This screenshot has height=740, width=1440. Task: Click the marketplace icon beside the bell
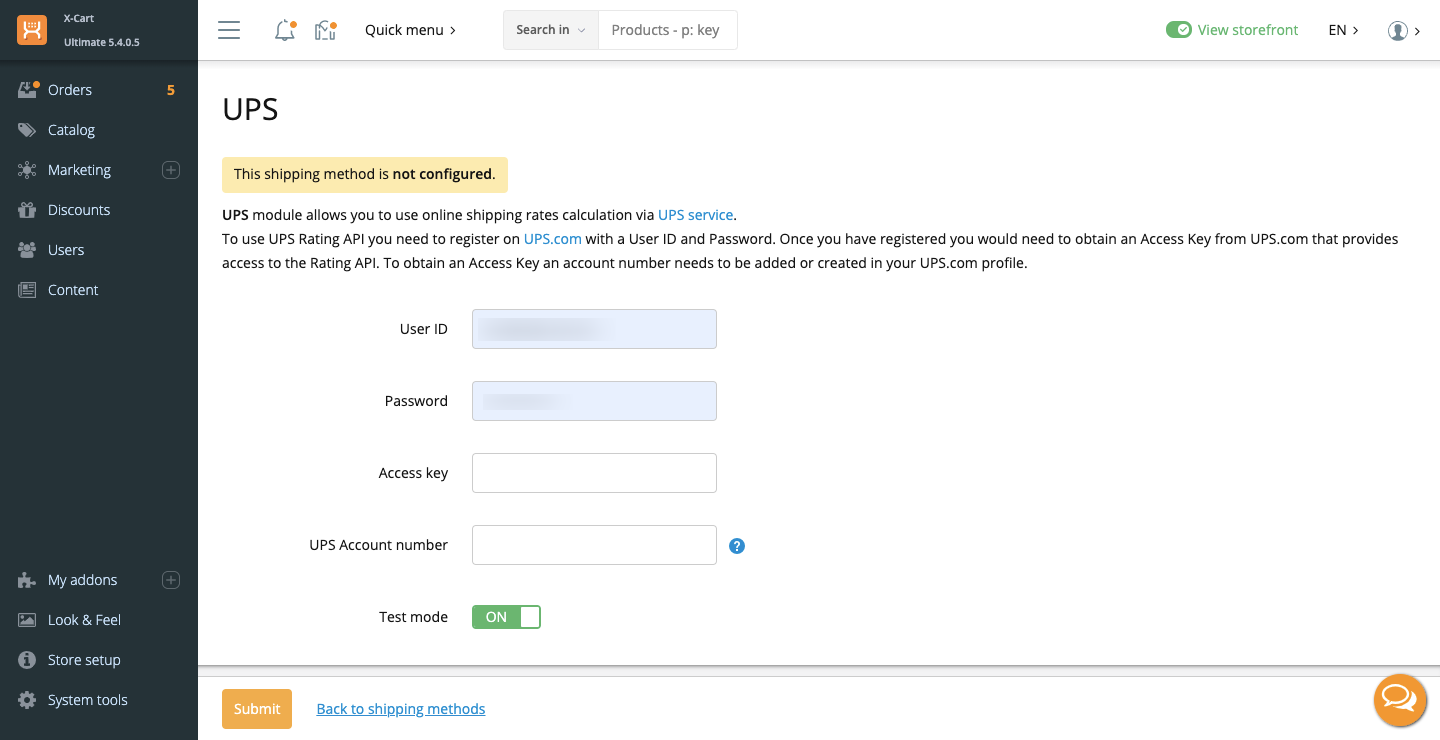[325, 31]
